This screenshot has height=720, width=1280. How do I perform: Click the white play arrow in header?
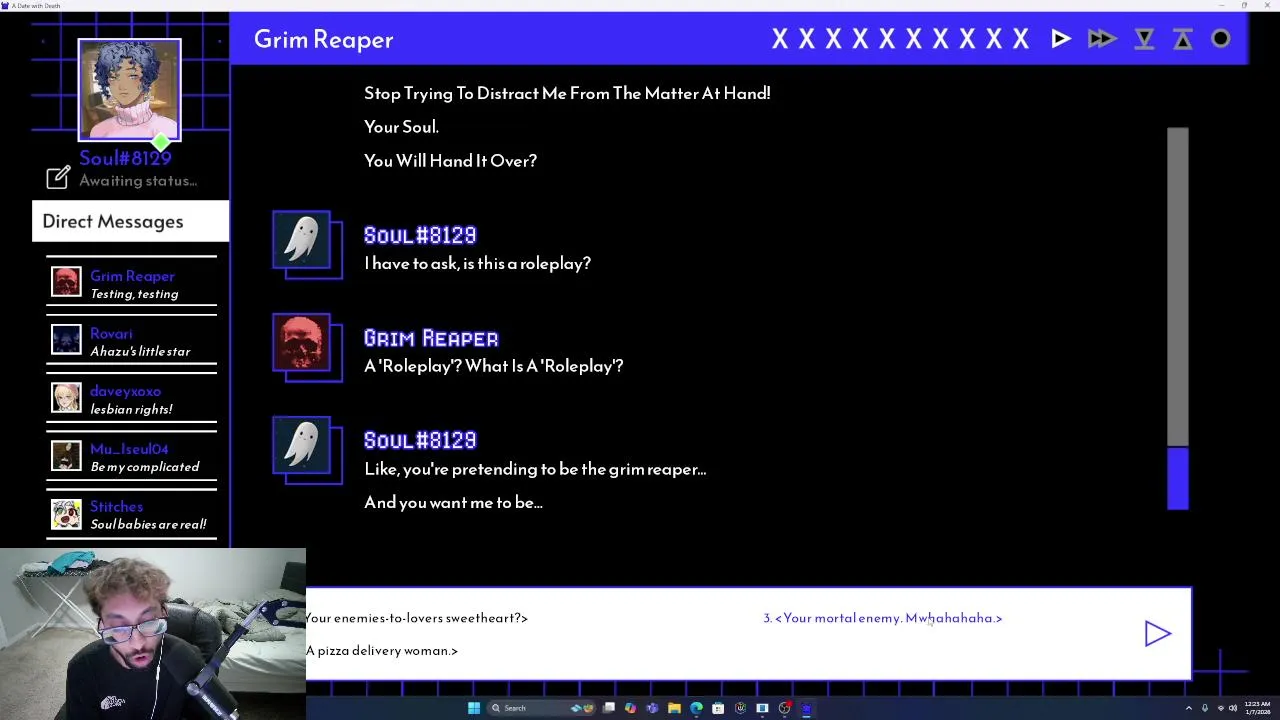pyautogui.click(x=1061, y=39)
